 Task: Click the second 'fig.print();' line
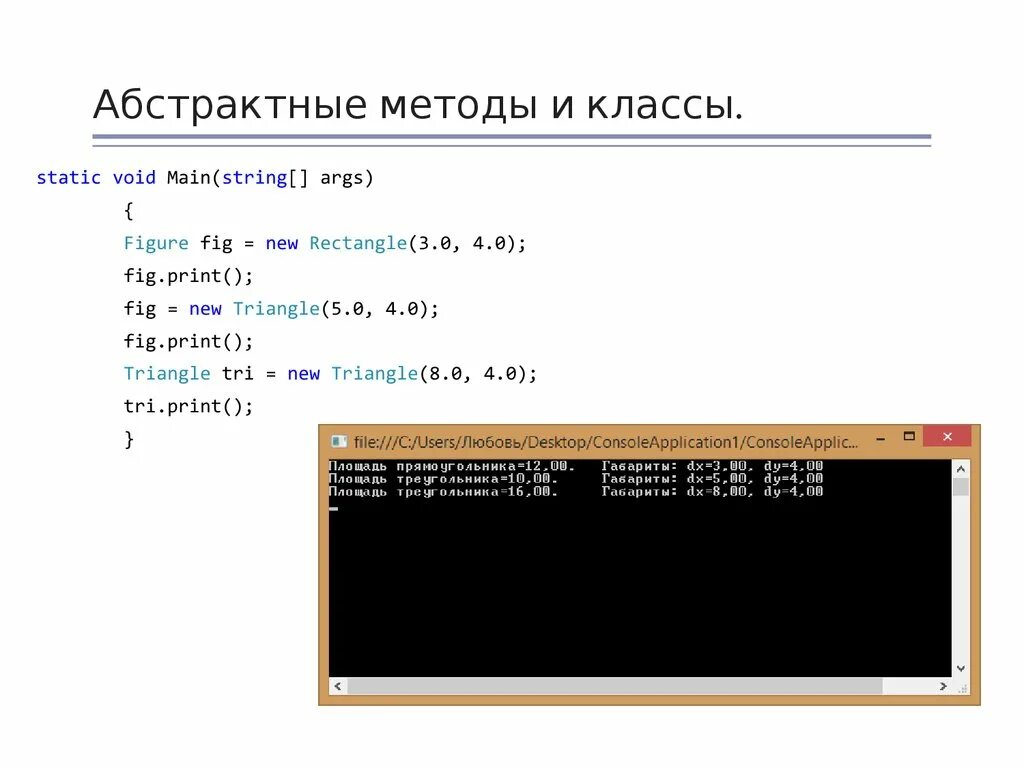188,341
